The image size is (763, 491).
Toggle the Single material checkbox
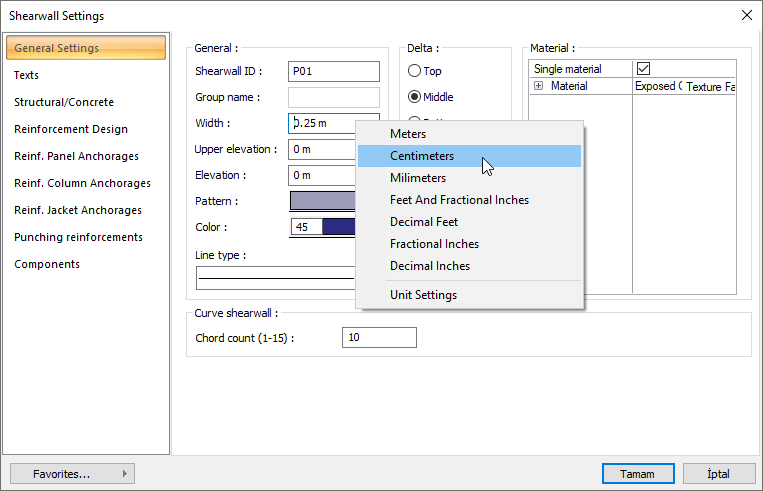click(644, 69)
